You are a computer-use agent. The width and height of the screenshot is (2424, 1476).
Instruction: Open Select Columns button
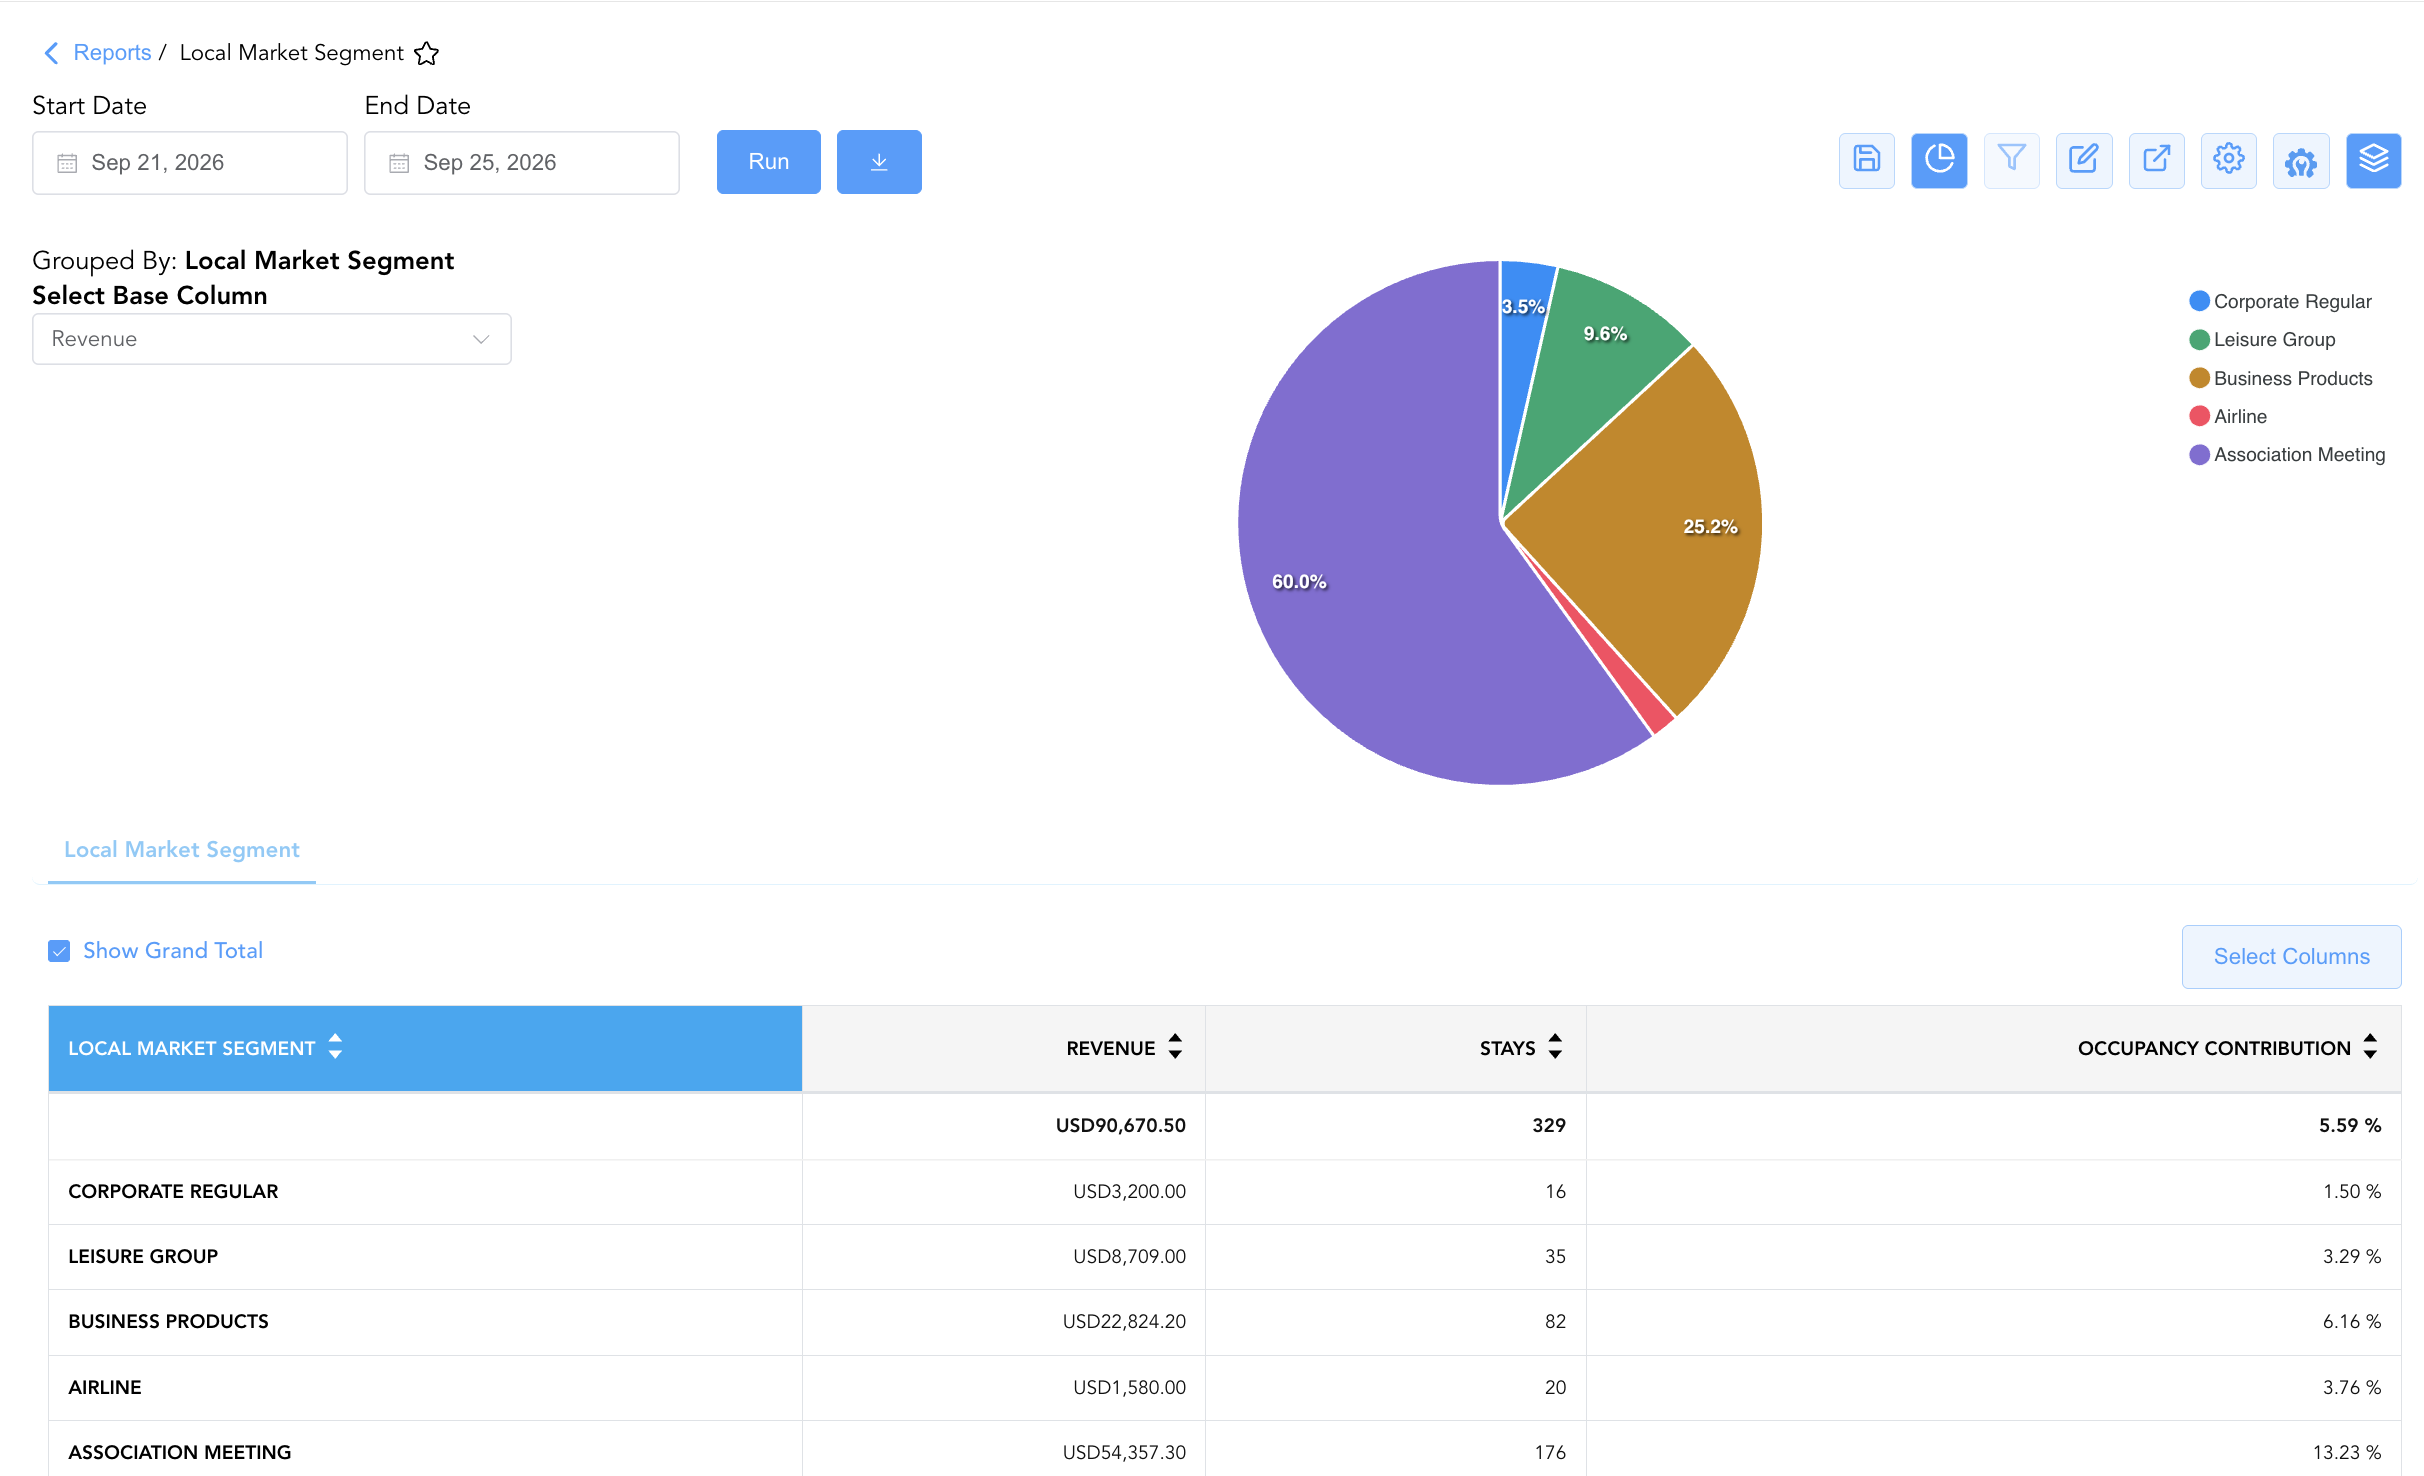pyautogui.click(x=2291, y=957)
